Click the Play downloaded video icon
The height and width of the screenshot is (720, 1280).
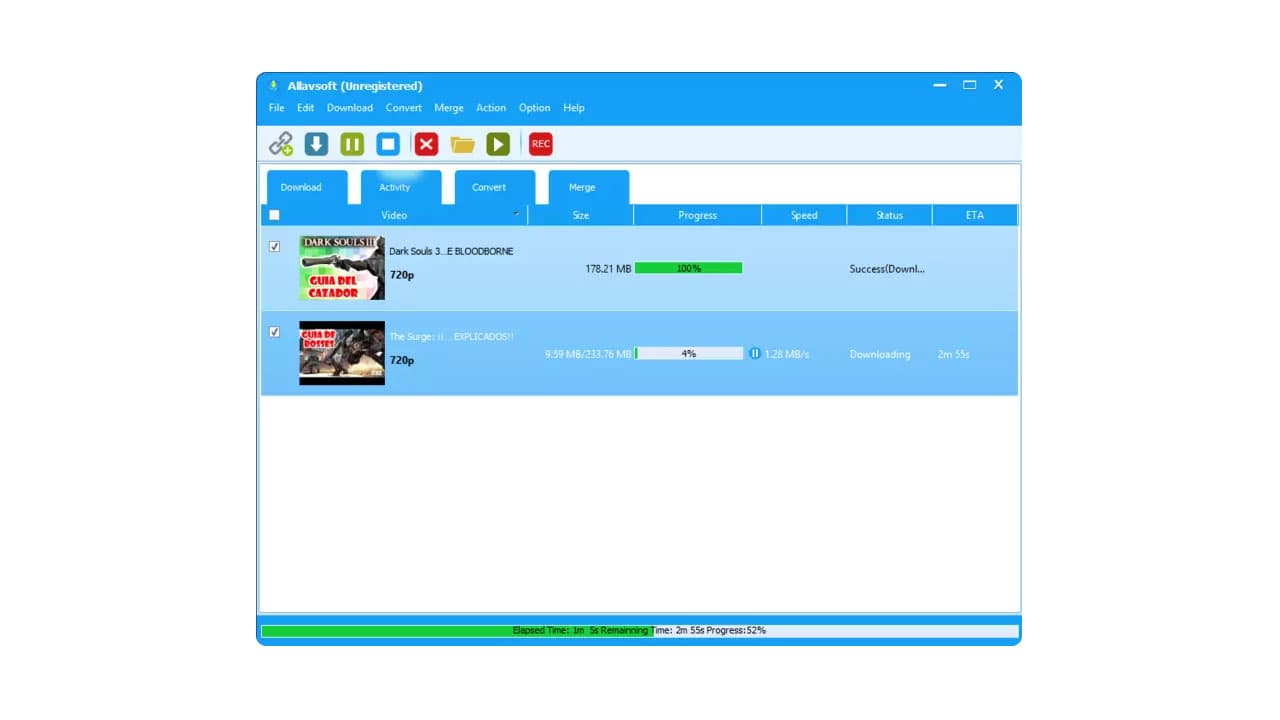point(498,143)
